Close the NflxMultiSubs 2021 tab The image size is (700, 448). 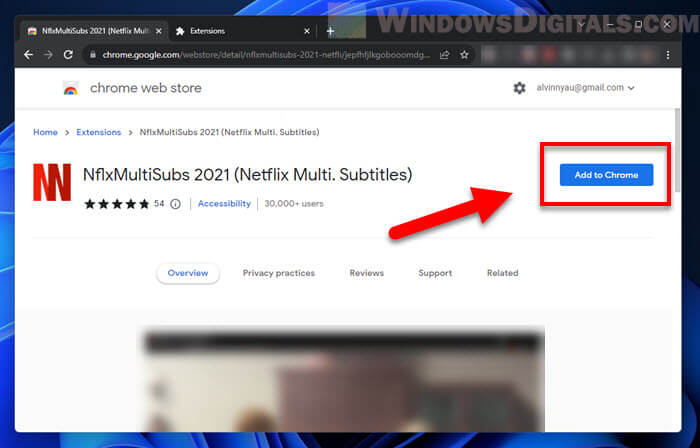[158, 31]
